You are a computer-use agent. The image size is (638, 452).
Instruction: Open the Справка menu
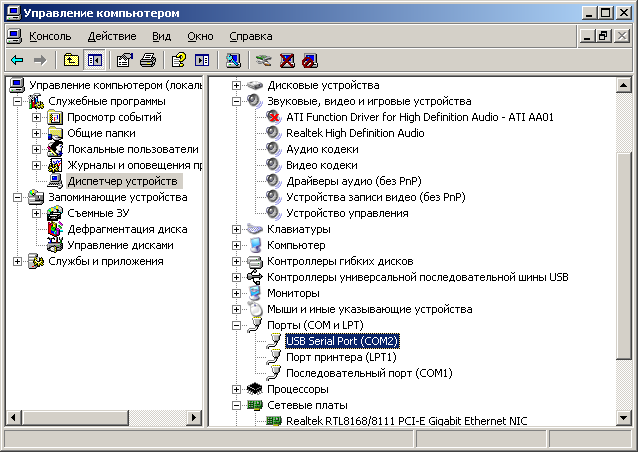[x=250, y=36]
